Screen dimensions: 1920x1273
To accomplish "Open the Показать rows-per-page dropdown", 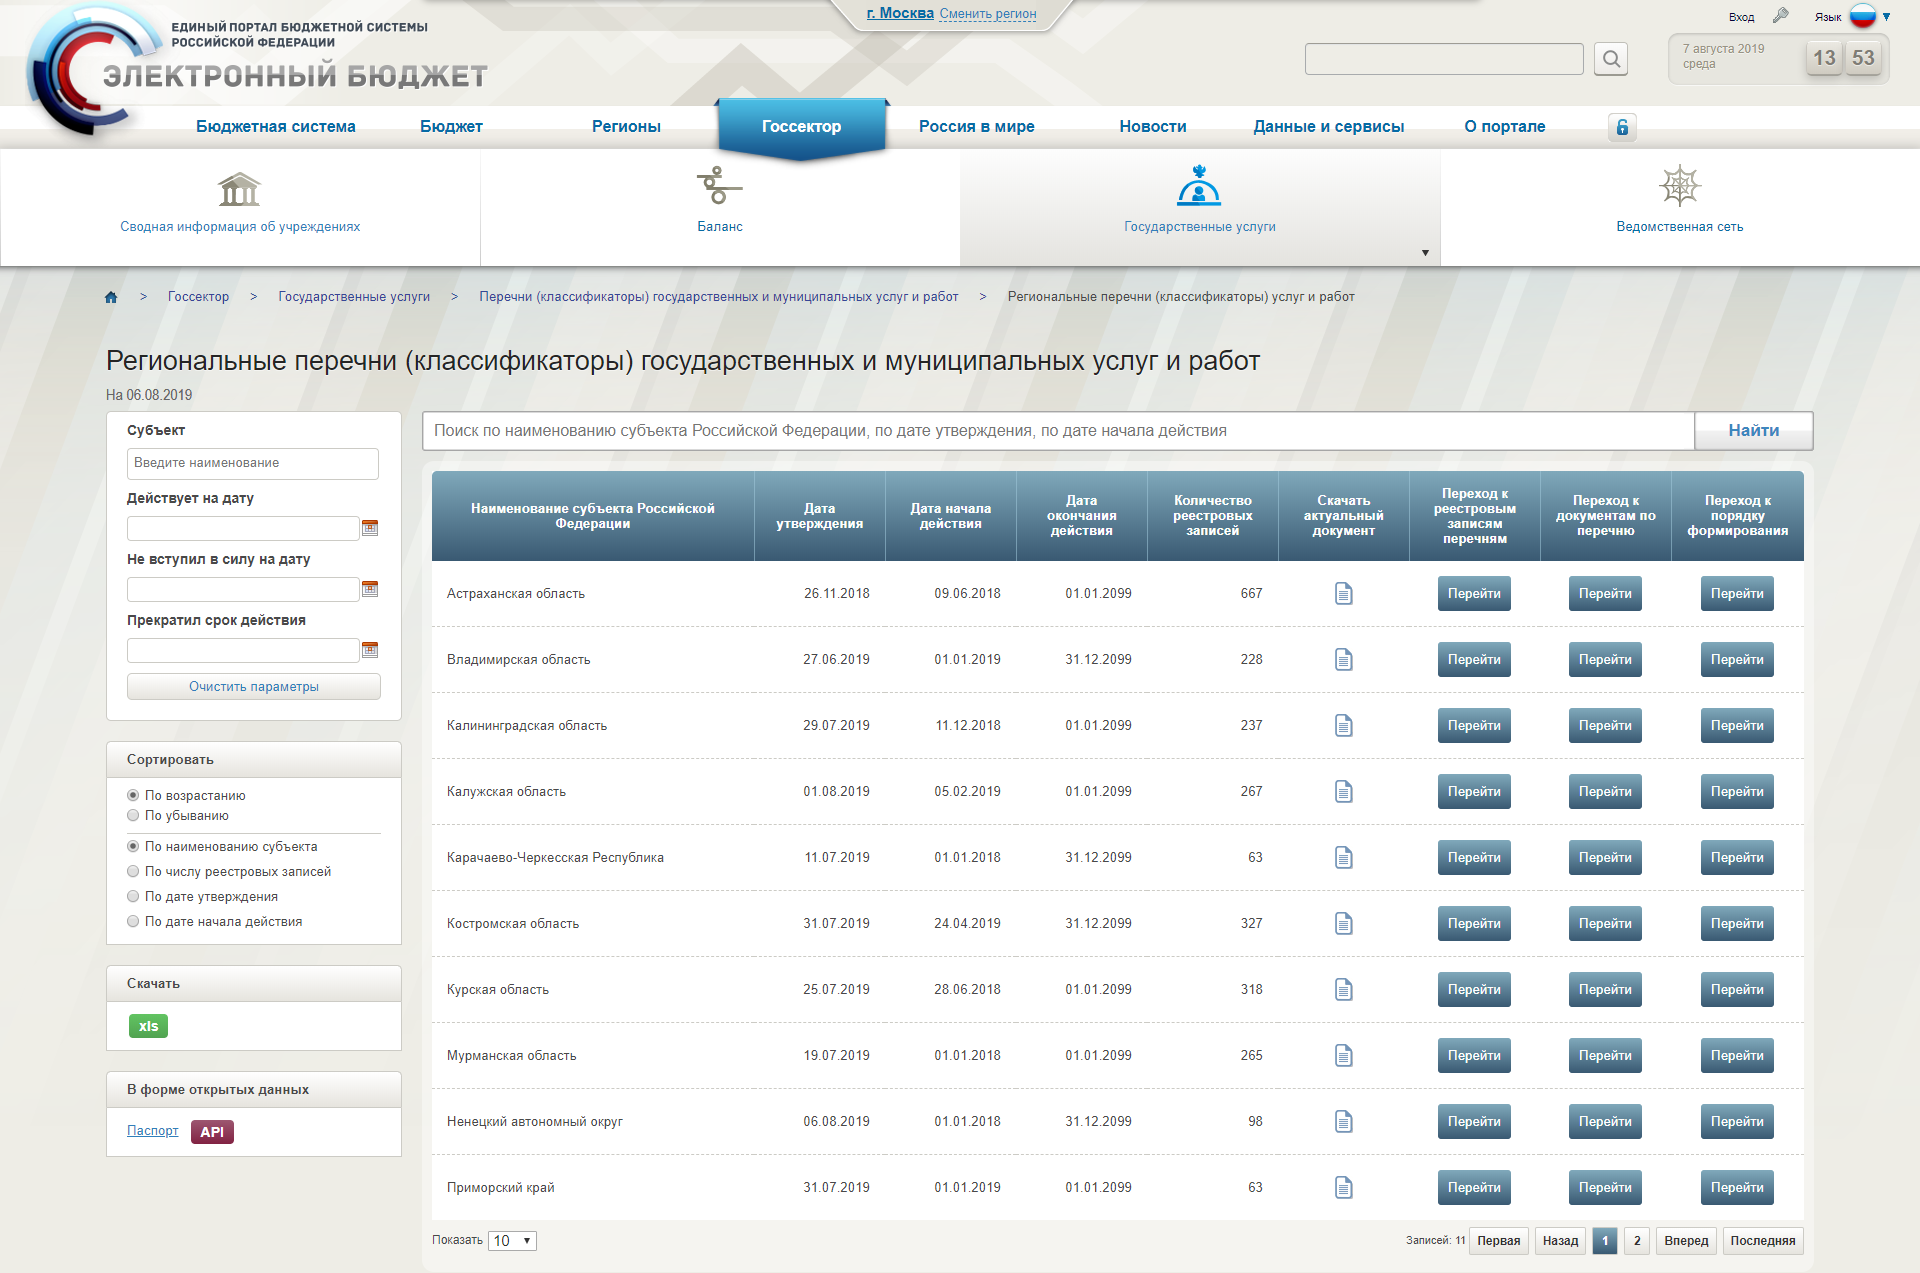I will pos(512,1241).
